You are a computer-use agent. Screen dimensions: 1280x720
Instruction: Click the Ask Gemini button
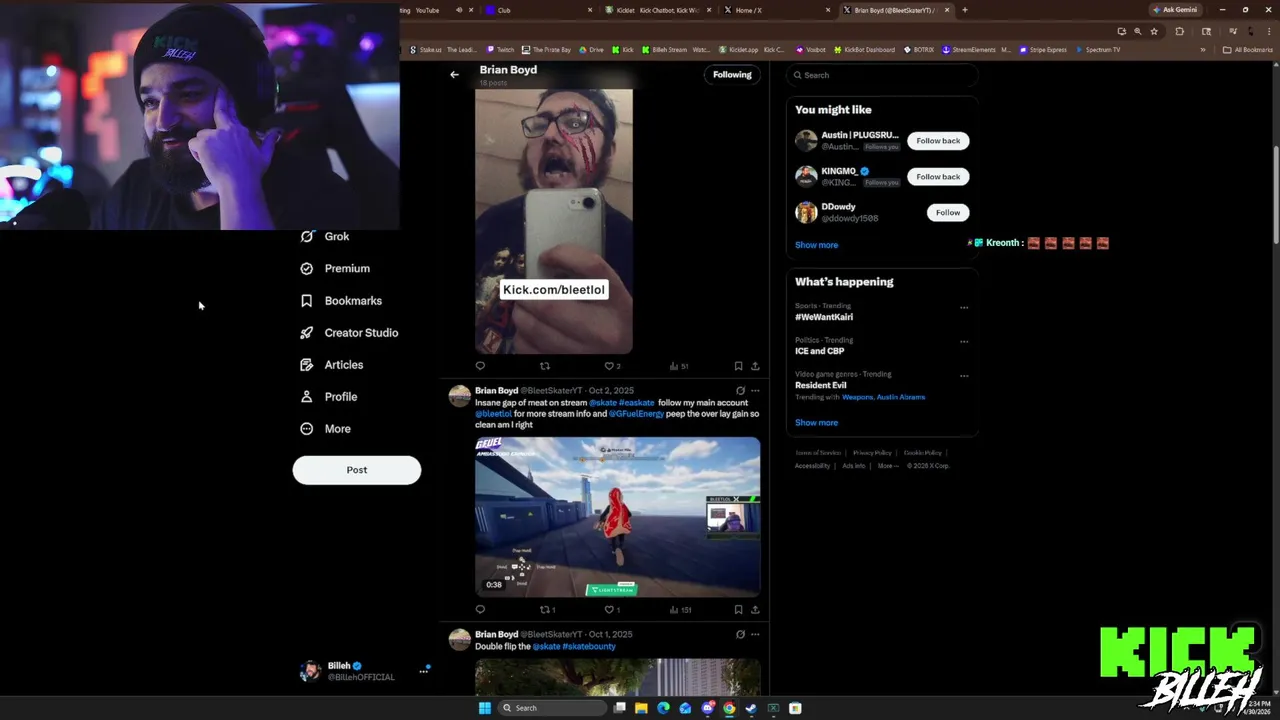pos(1174,10)
